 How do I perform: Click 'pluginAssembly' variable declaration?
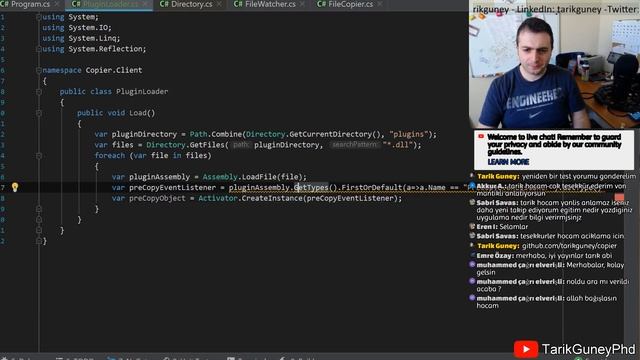pyautogui.click(x=159, y=177)
